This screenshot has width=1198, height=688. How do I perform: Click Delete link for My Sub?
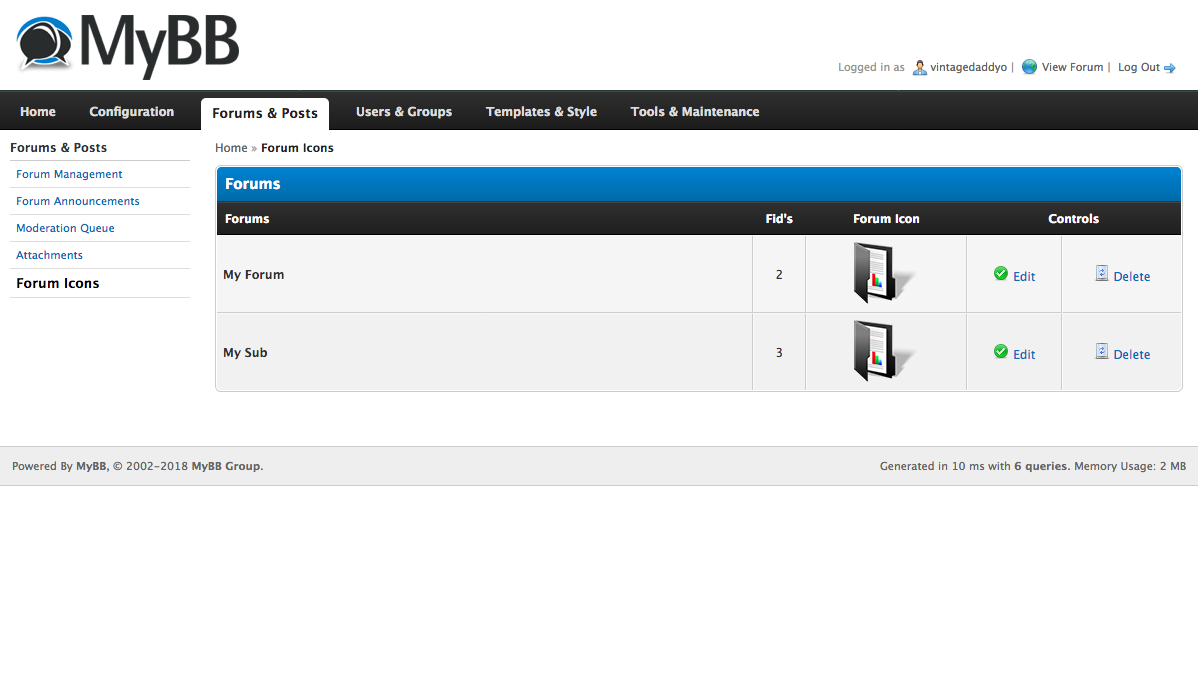point(1132,355)
